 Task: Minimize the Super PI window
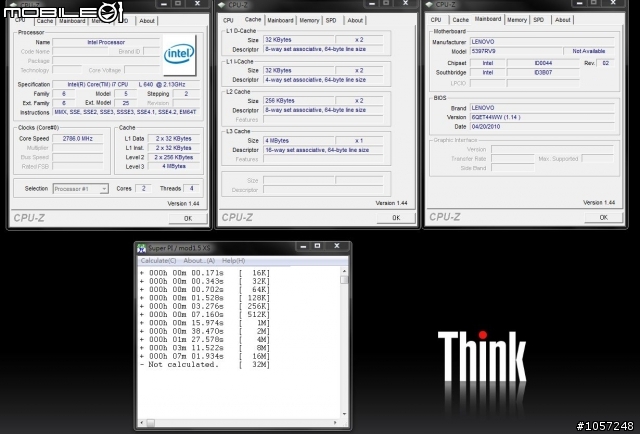pos(303,246)
